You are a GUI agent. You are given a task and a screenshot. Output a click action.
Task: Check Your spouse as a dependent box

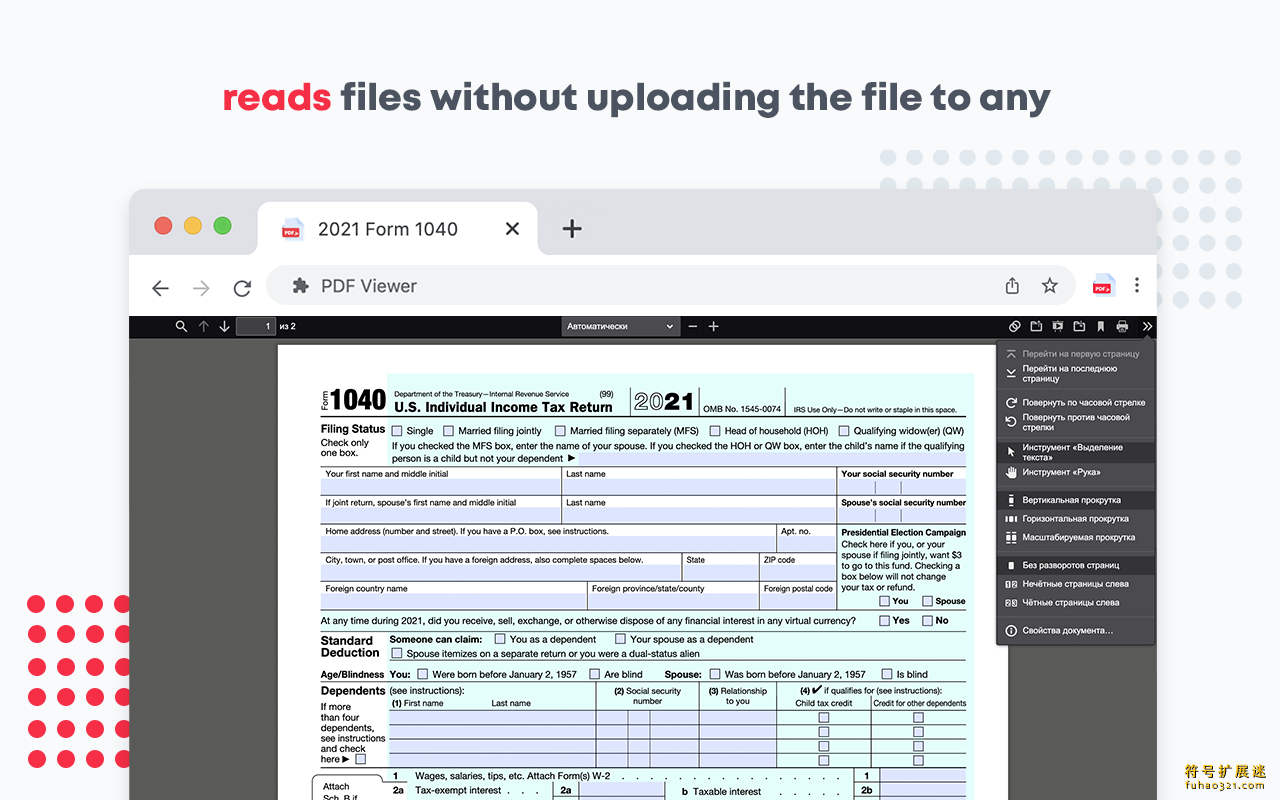coord(620,639)
